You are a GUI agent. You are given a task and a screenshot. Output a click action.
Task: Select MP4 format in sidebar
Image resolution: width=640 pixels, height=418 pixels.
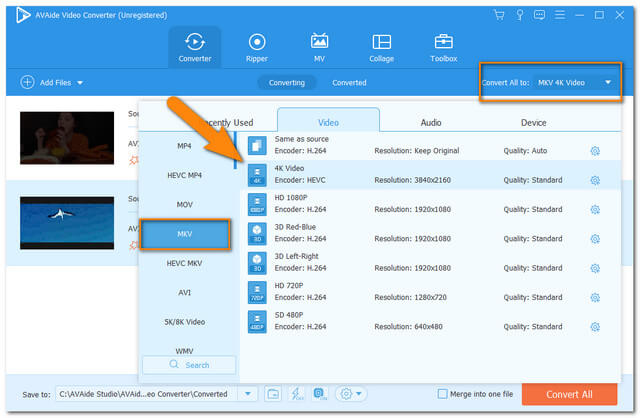point(184,146)
